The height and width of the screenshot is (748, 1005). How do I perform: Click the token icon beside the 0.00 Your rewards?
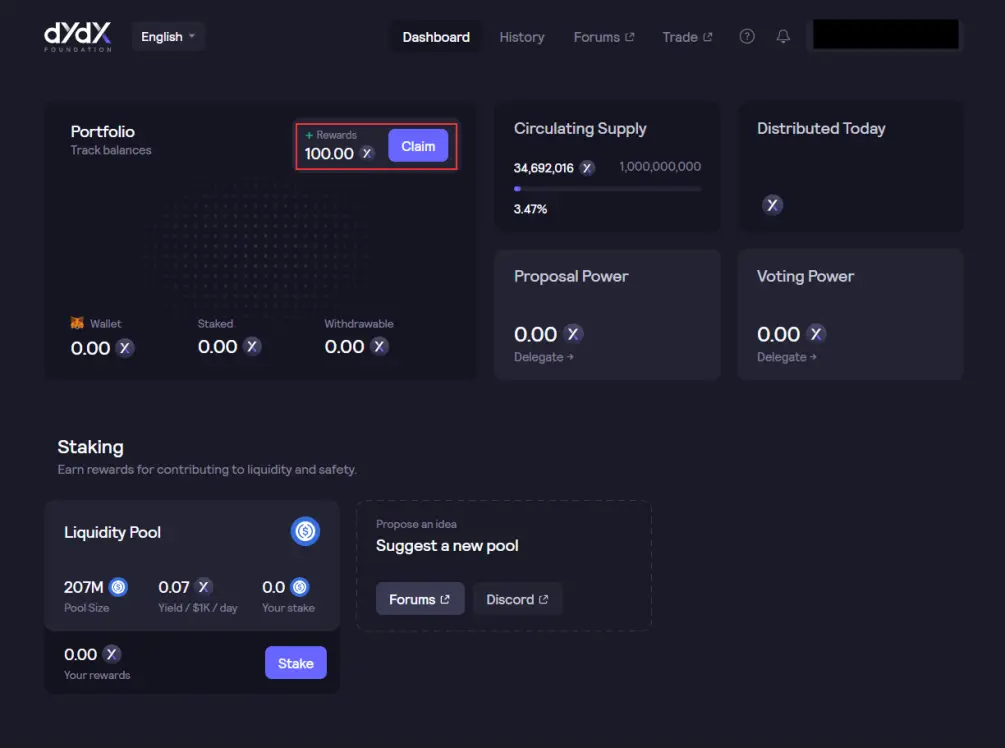tap(112, 654)
